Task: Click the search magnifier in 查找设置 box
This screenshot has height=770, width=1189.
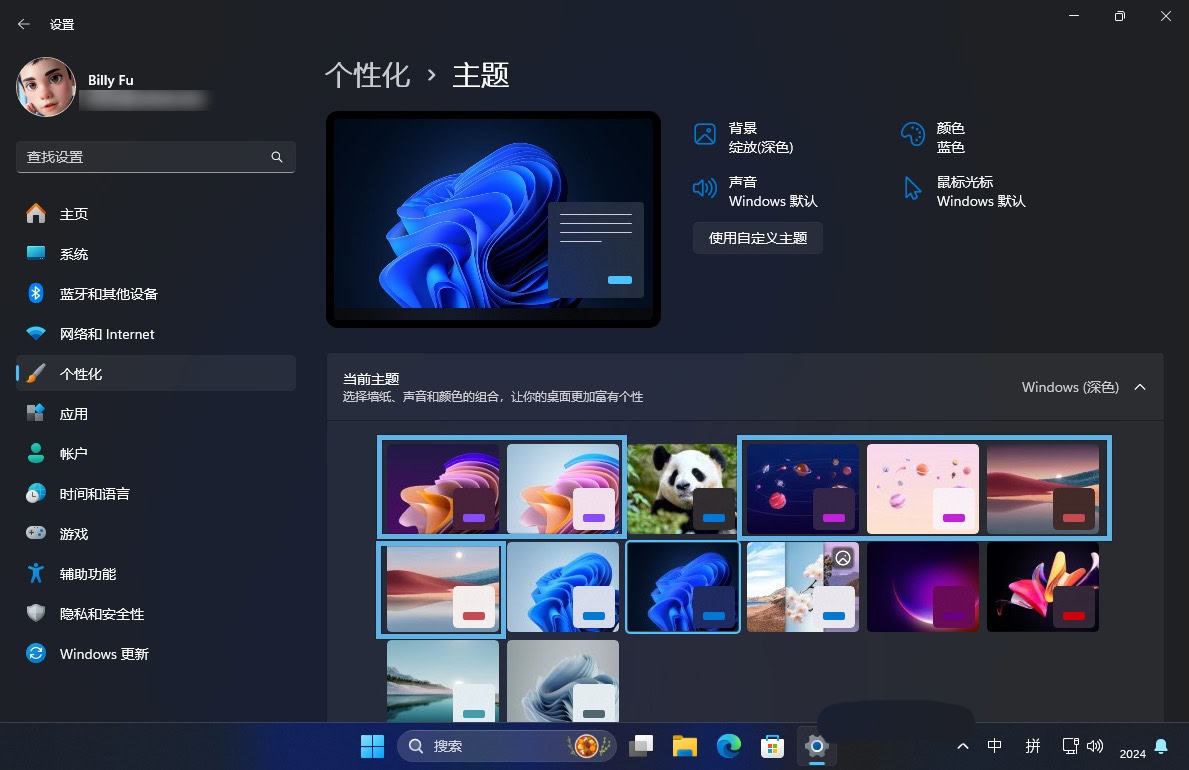Action: pyautogui.click(x=276, y=157)
